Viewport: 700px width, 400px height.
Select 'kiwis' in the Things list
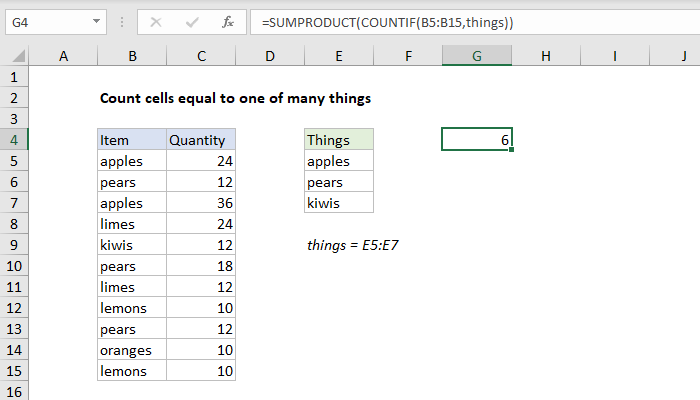coord(339,203)
